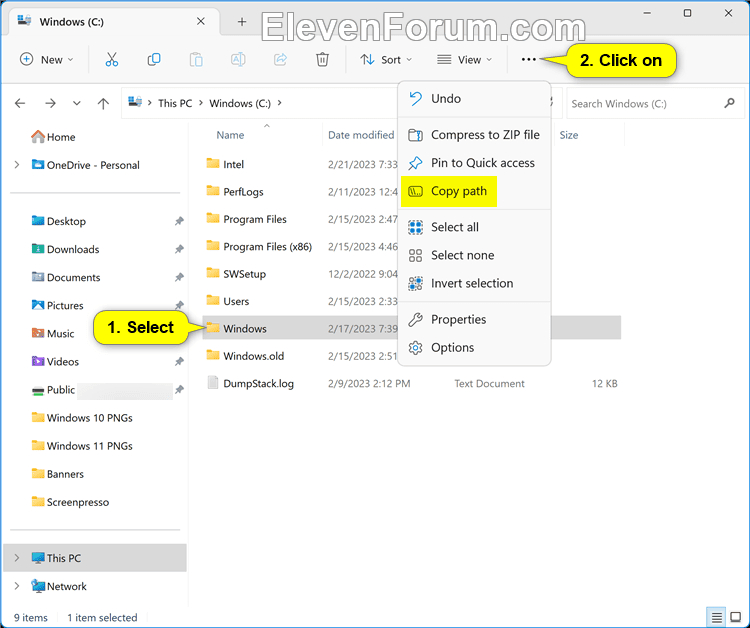Click Windows (C:) in the breadcrumb
Viewport: 750px width, 628px height.
tap(240, 103)
